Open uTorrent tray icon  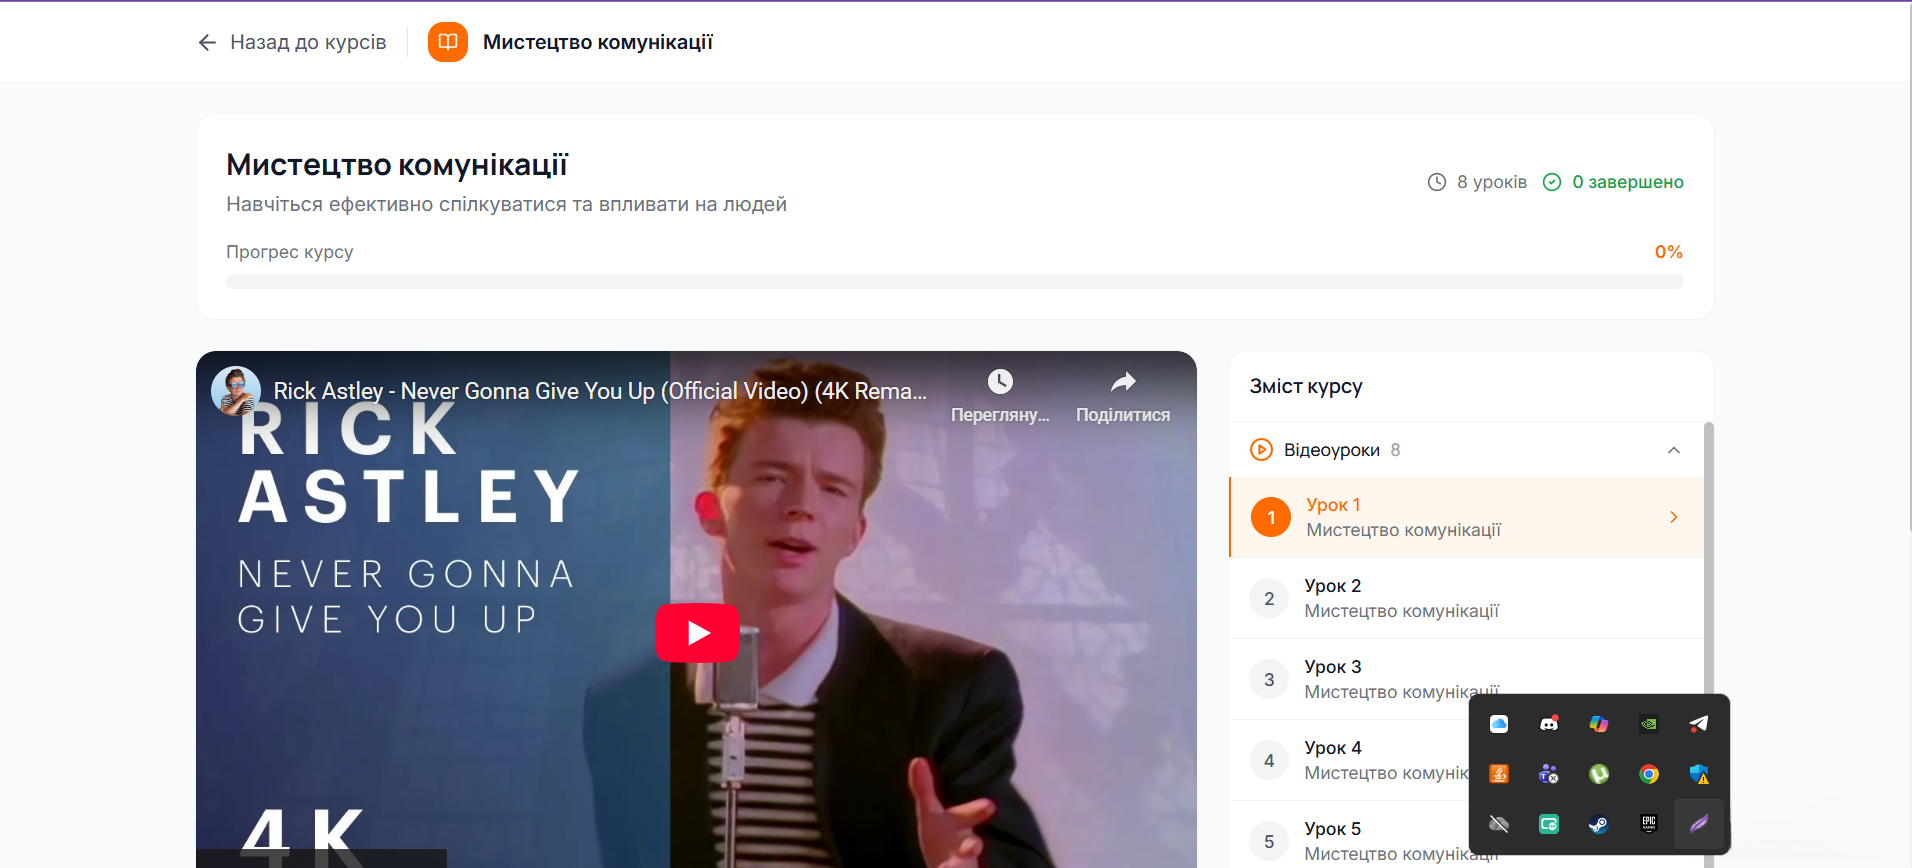tap(1599, 774)
